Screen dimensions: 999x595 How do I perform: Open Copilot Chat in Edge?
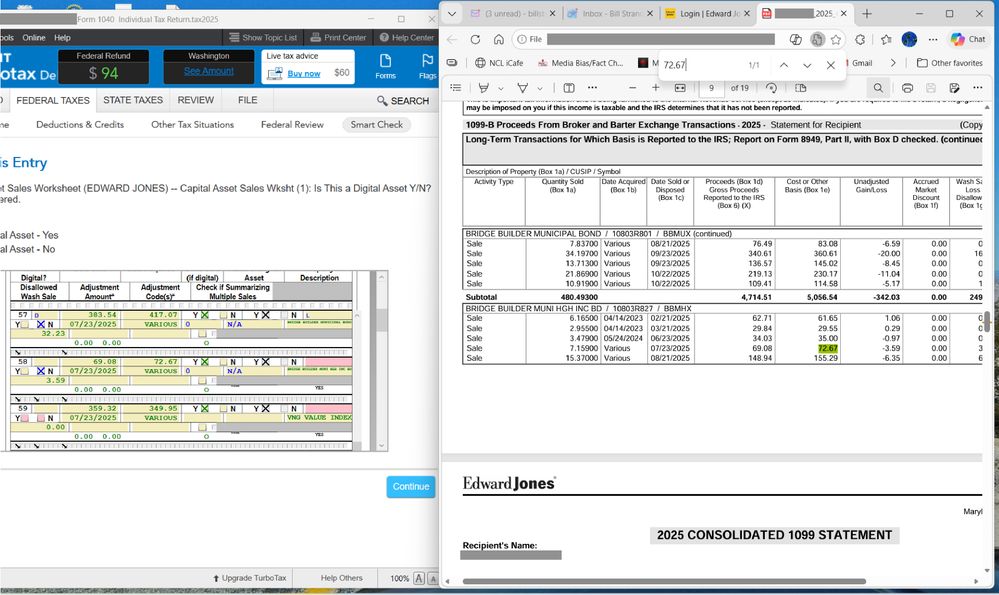pyautogui.click(x=967, y=39)
